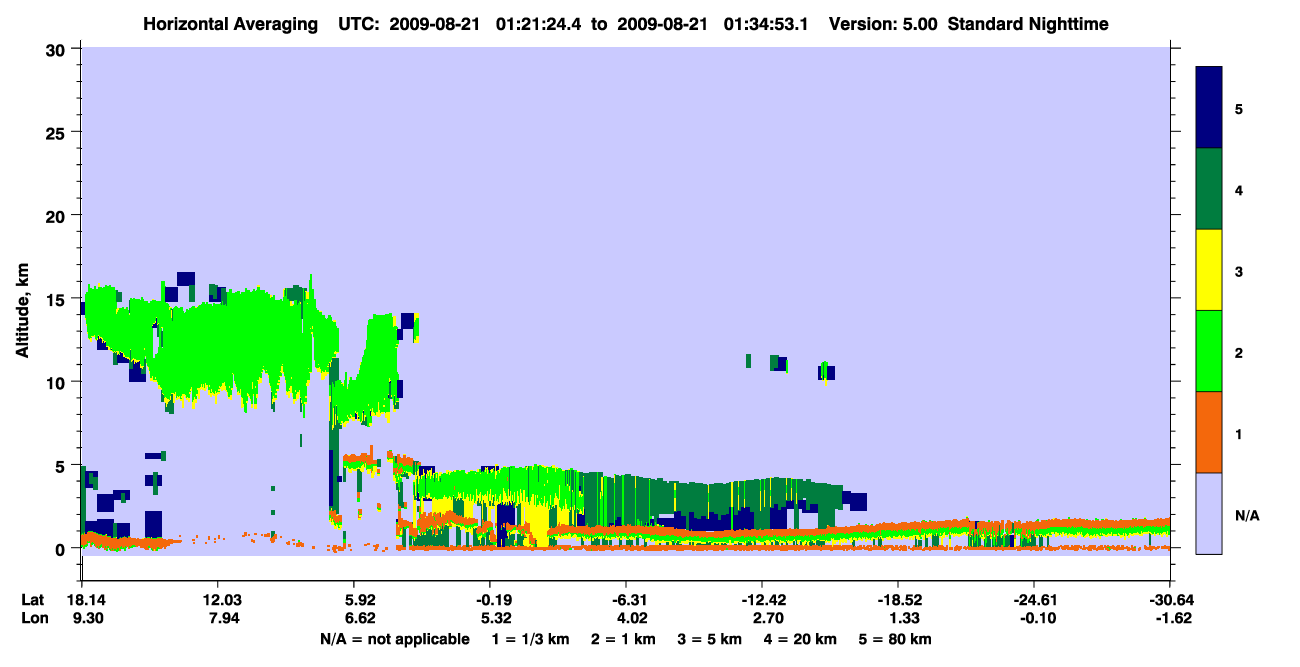The height and width of the screenshot is (667, 1300).
Task: Click the orange level 1 legend swatch
Action: [x=1210, y=432]
